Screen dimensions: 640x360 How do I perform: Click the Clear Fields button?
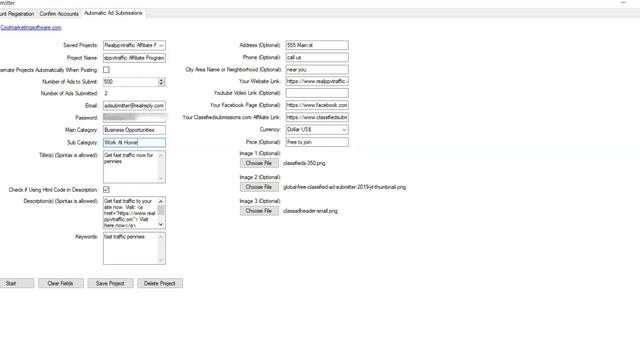(x=61, y=283)
